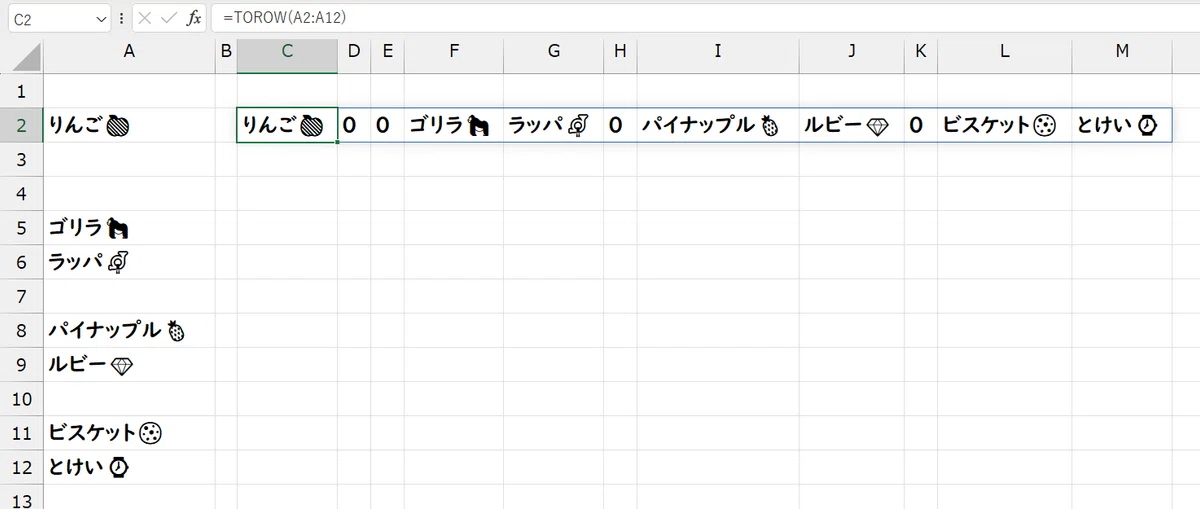Click cell J2 containing ルビー
This screenshot has width=1200, height=509.
pyautogui.click(x=851, y=125)
